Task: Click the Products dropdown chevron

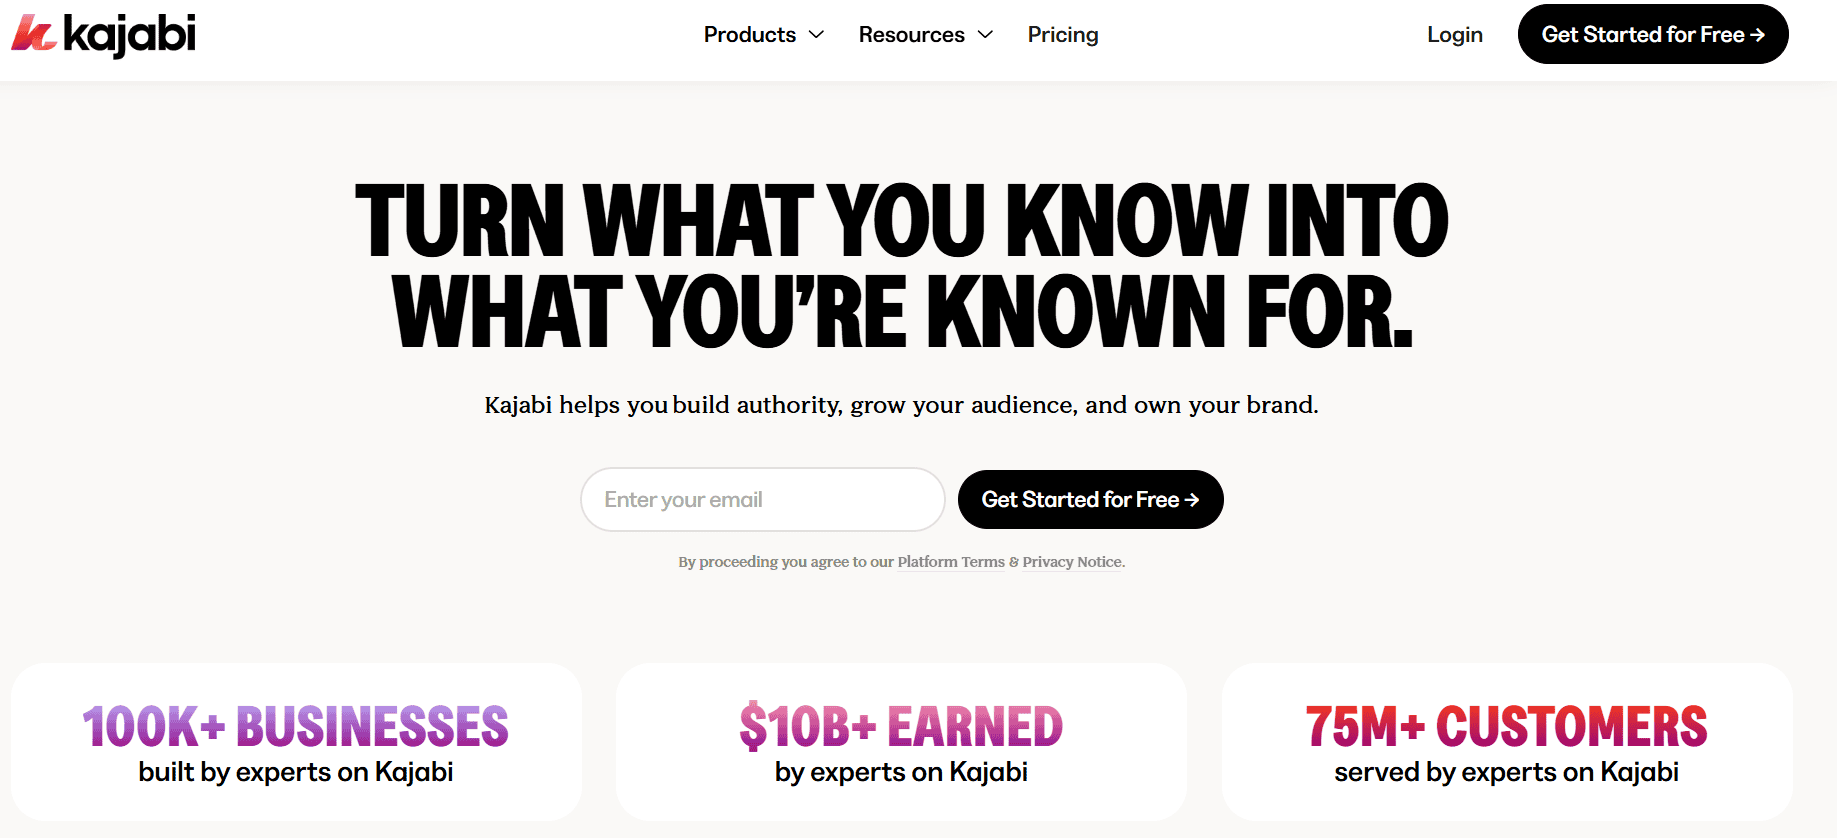Action: pos(817,35)
